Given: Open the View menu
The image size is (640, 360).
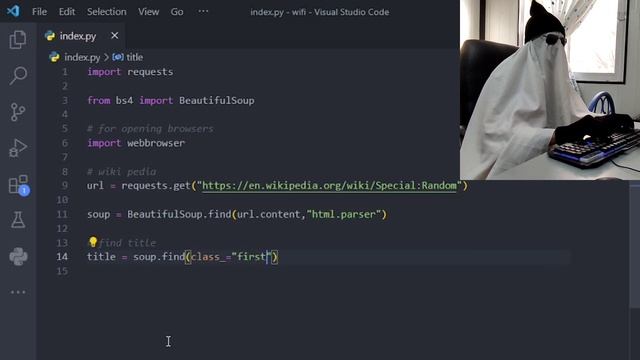Looking at the screenshot, I should tap(148, 12).
